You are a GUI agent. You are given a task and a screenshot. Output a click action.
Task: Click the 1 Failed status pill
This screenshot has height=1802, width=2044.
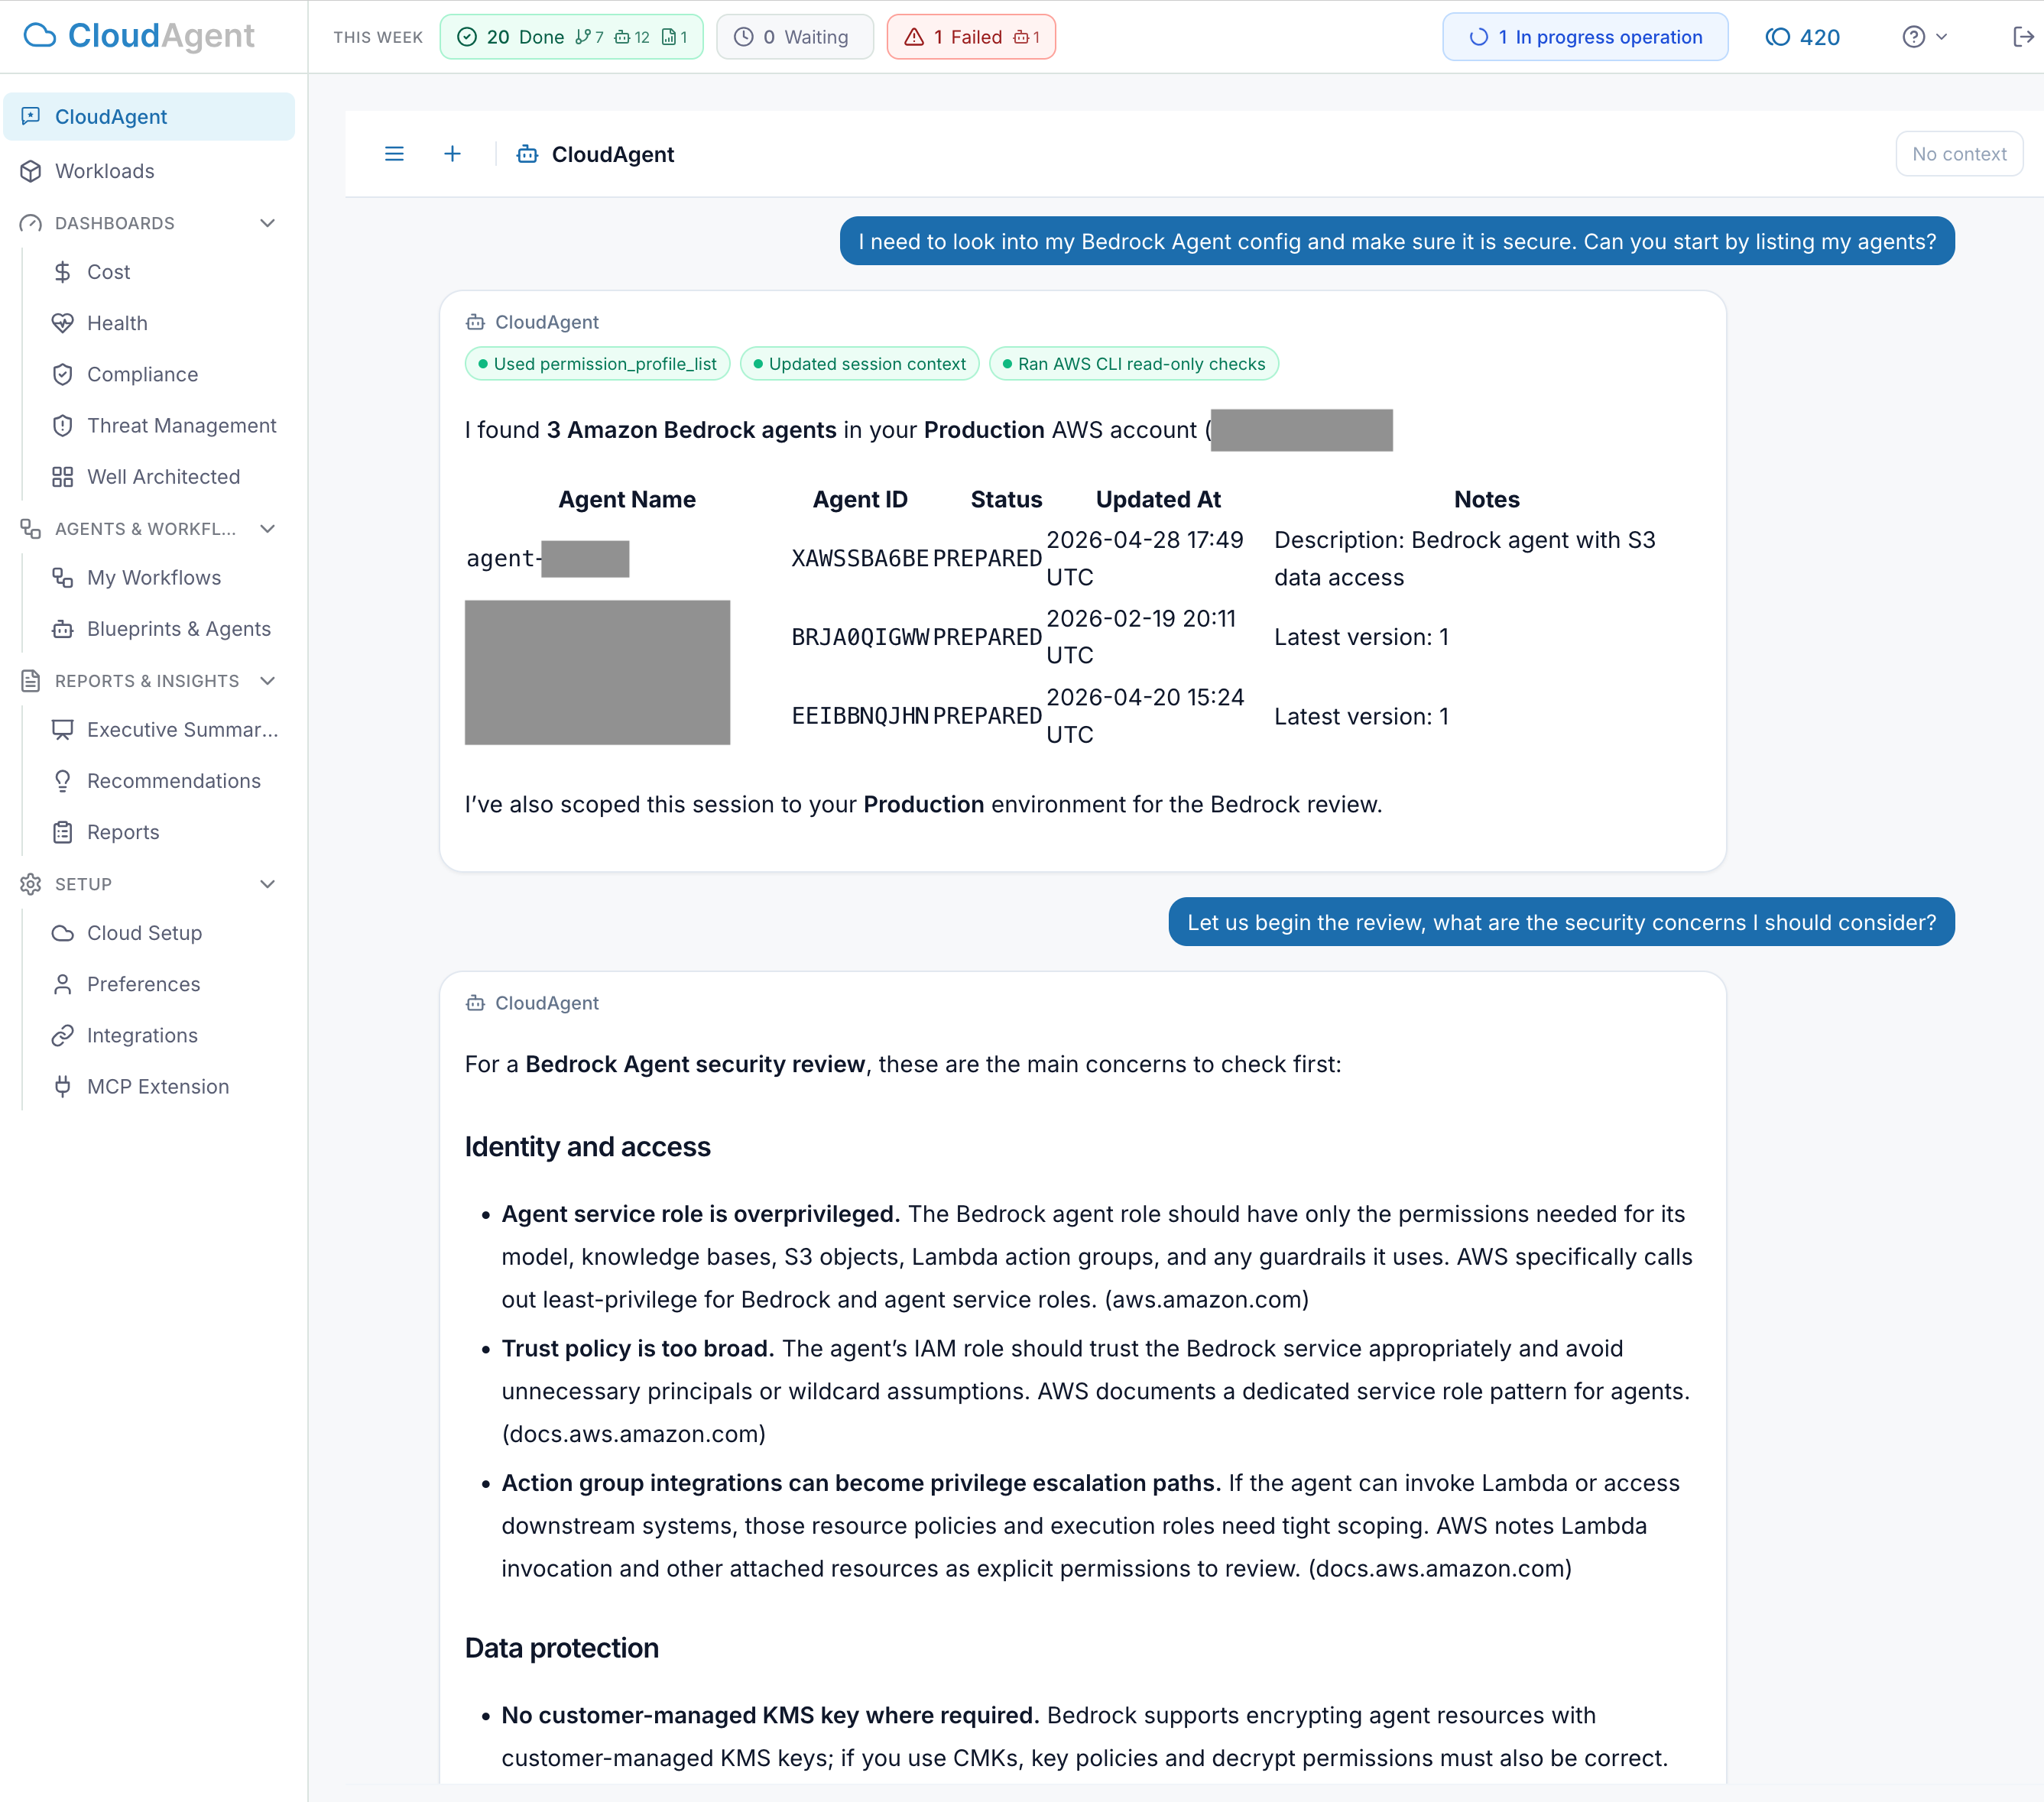pyautogui.click(x=971, y=37)
